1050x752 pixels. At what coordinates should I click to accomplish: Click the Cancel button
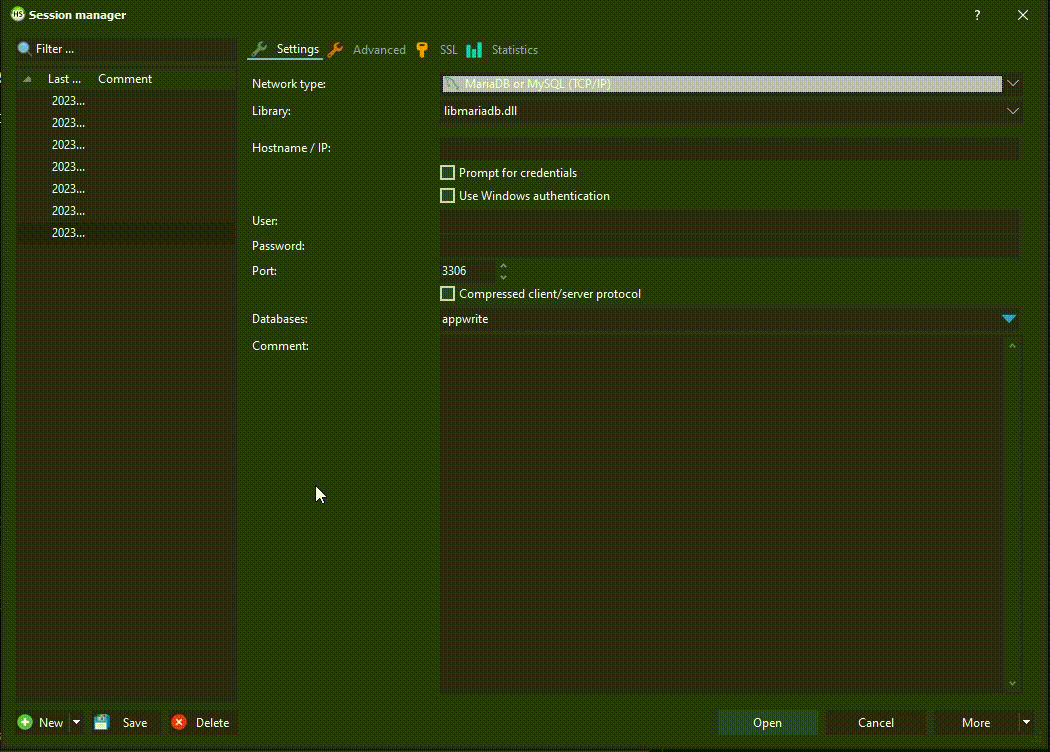[876, 723]
